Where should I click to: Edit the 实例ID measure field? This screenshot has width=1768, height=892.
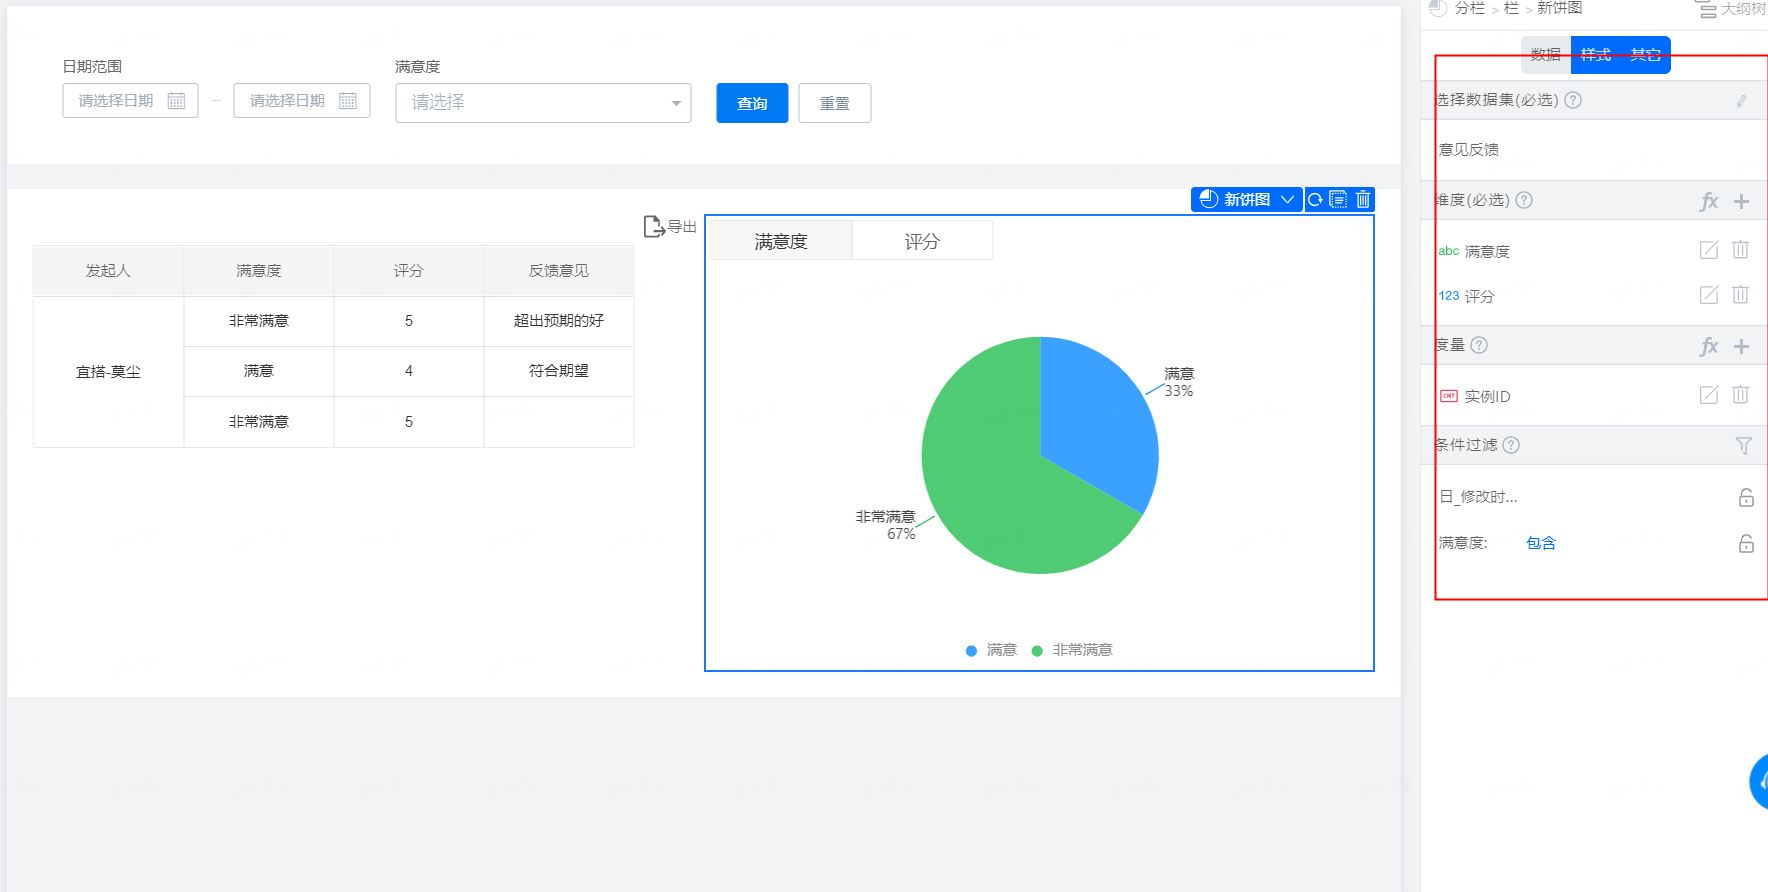tap(1709, 395)
